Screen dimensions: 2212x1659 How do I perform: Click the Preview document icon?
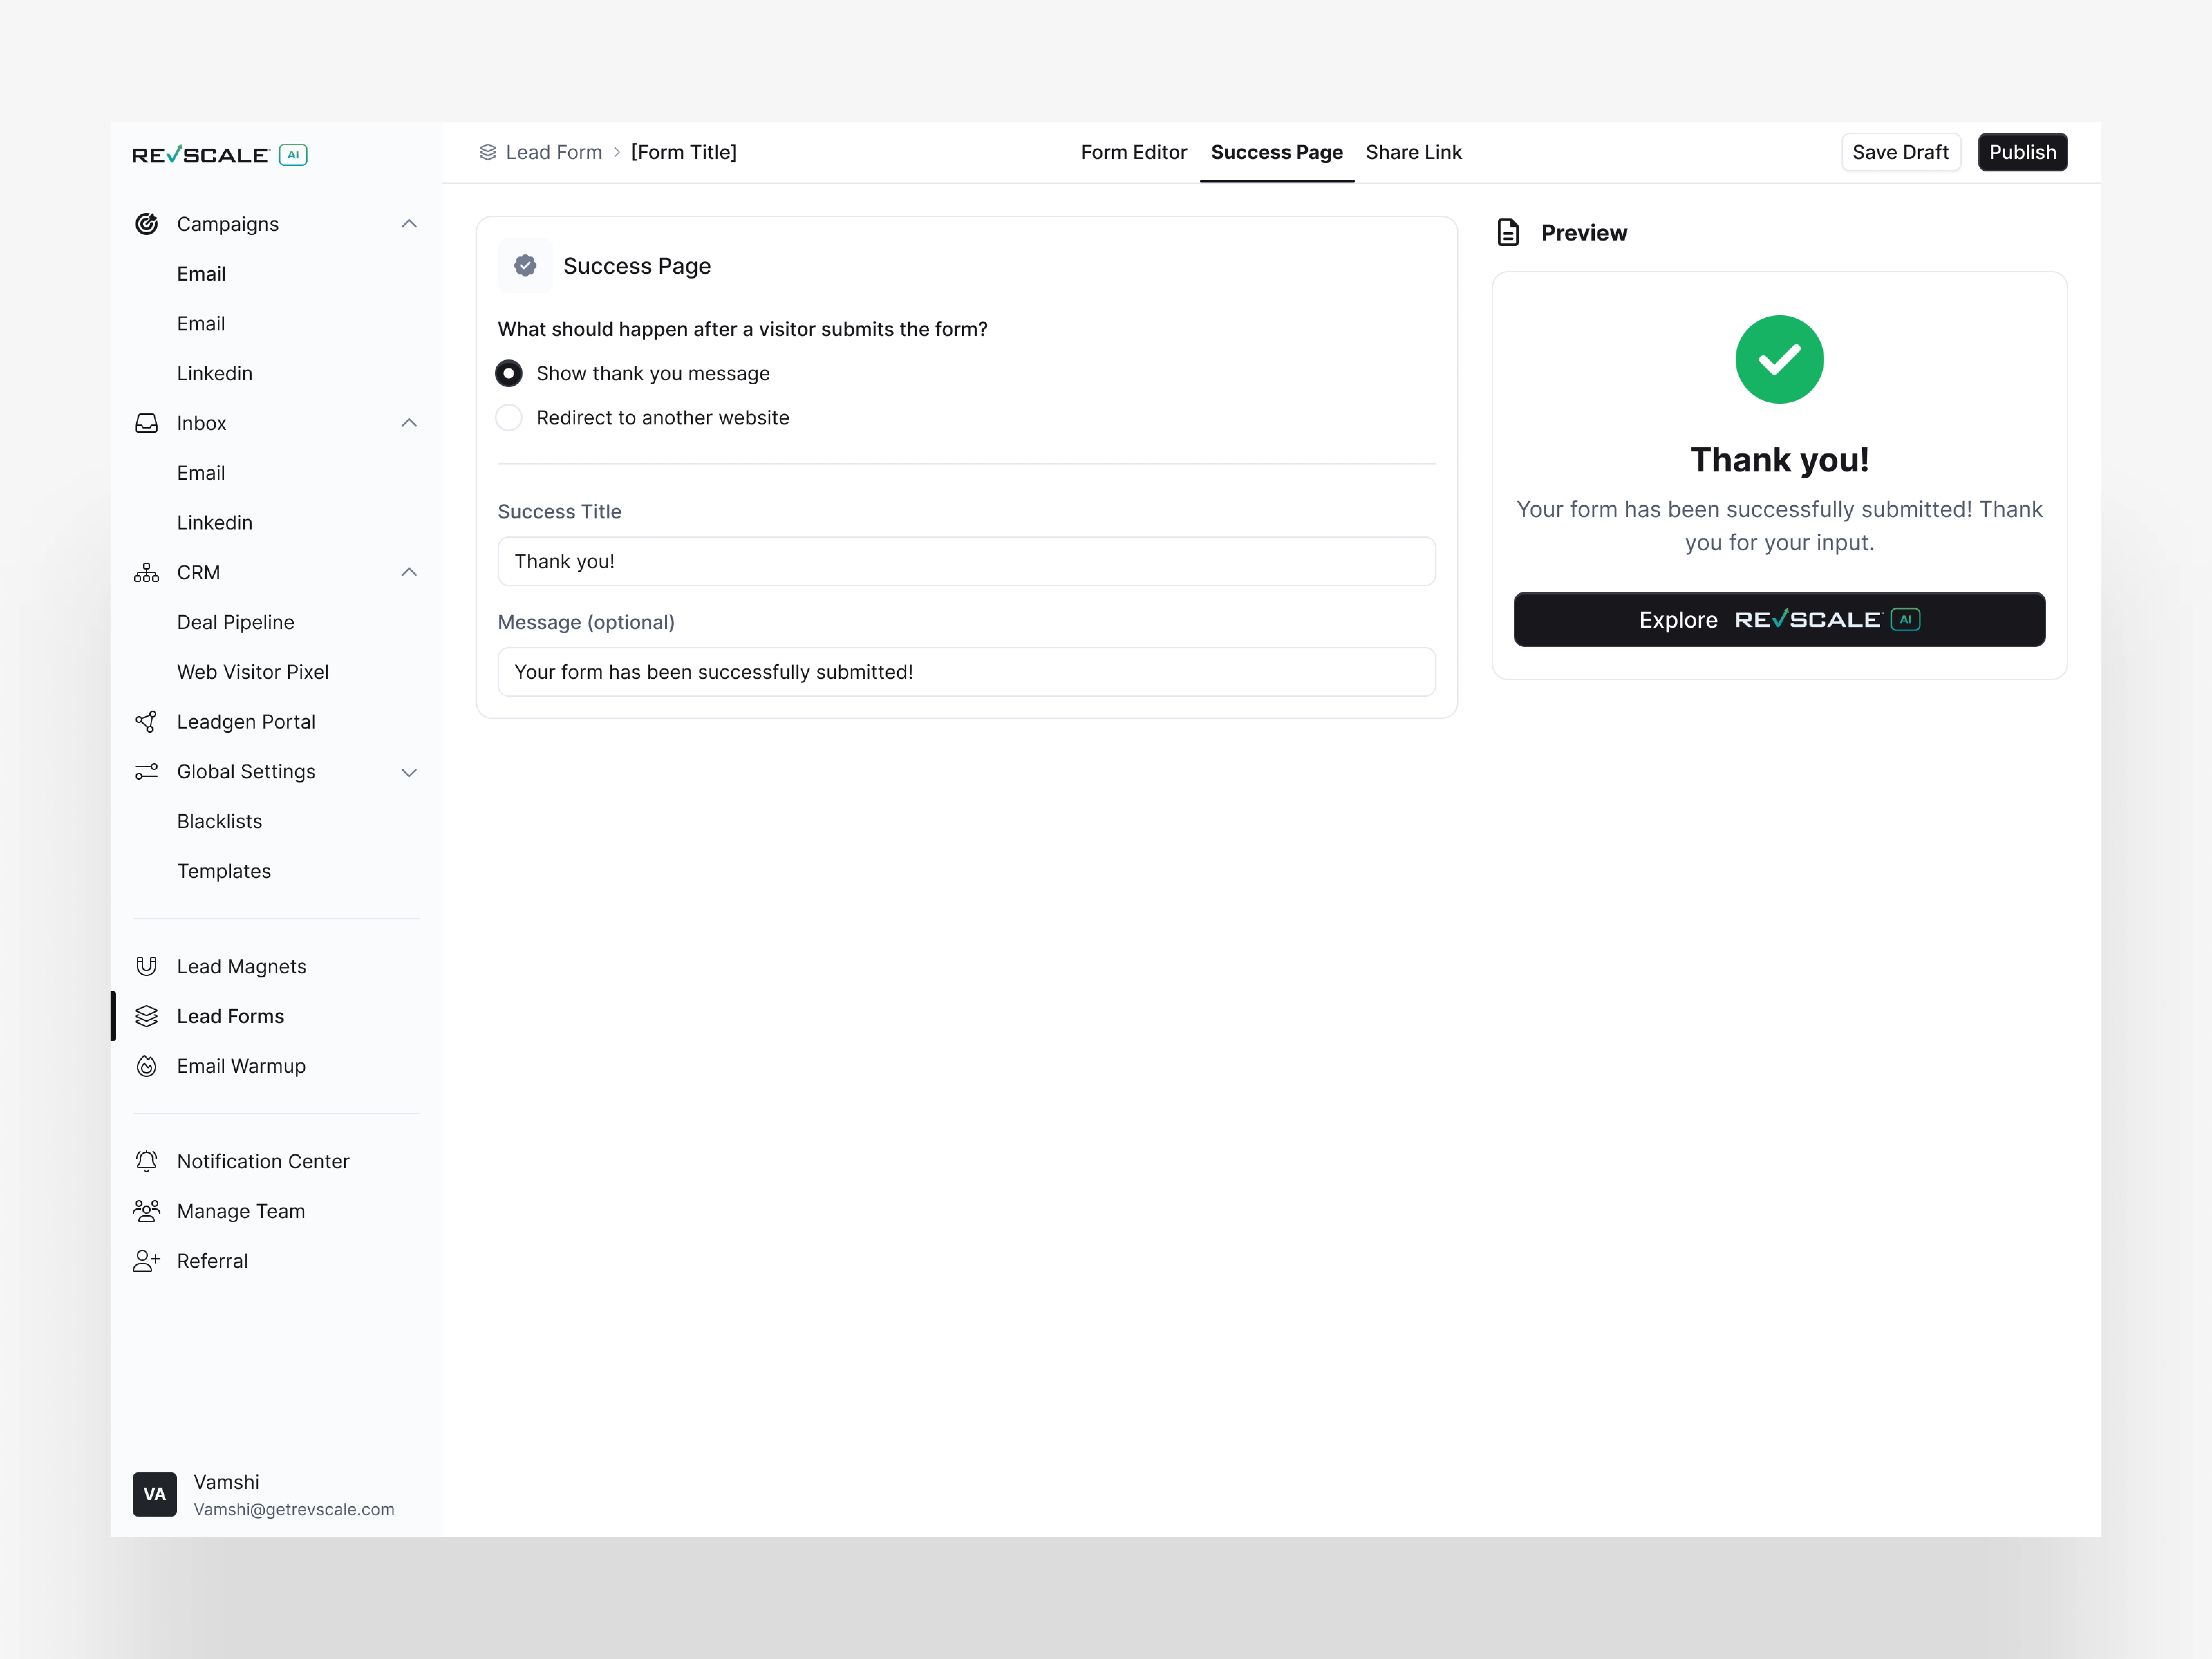1508,233
